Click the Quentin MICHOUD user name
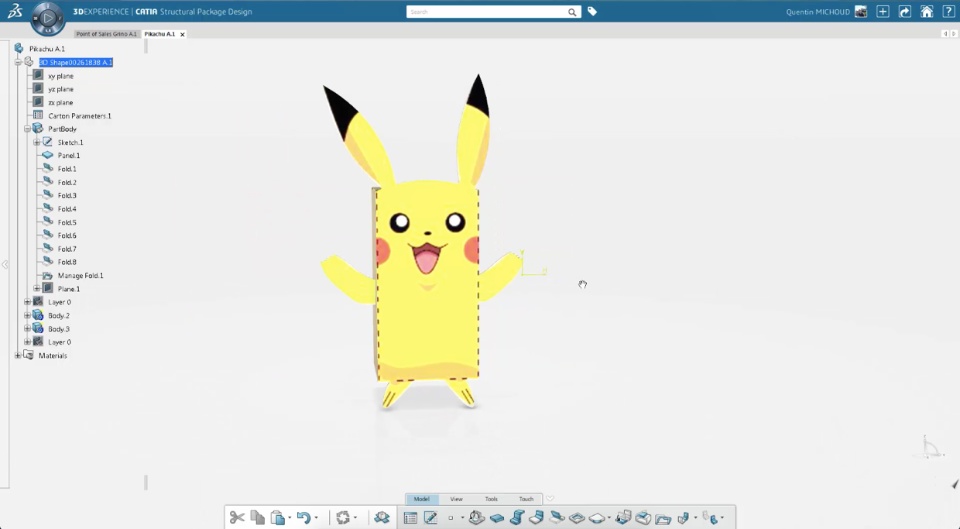Screen dimensions: 960x529 (818, 12)
